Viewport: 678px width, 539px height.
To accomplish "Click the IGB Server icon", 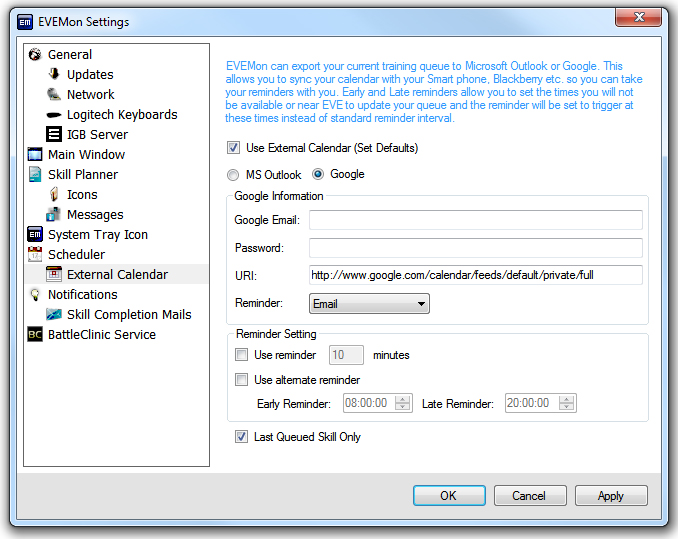I will coord(54,135).
